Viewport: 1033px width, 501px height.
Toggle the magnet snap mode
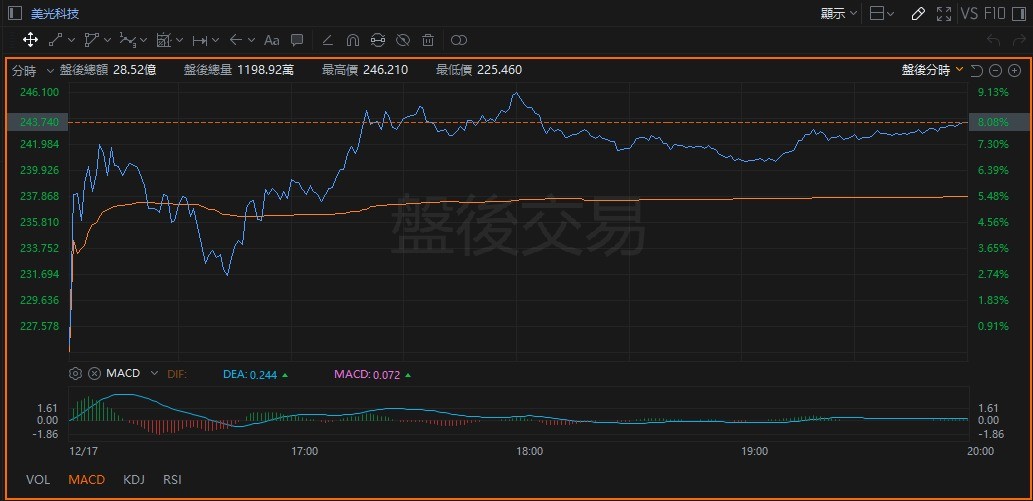352,40
